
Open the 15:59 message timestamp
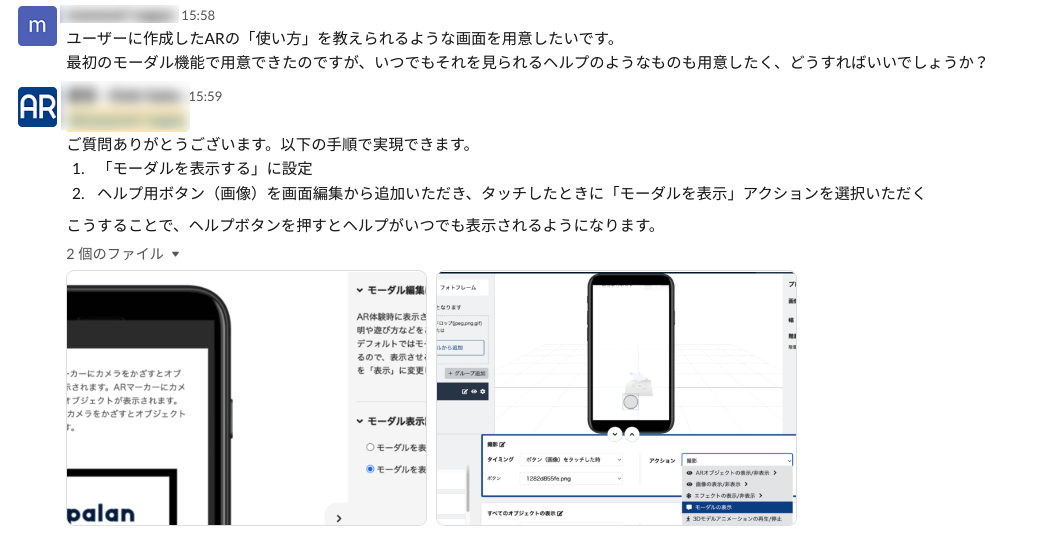tap(205, 96)
